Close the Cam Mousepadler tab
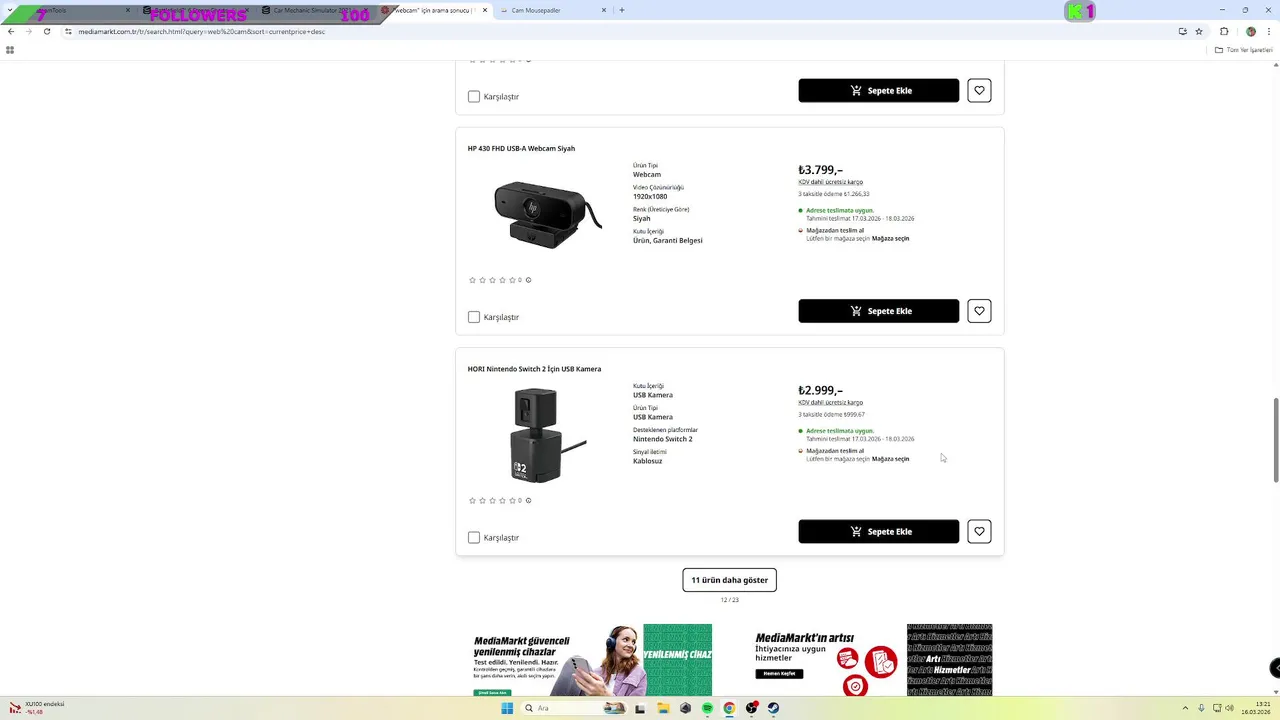The width and height of the screenshot is (1280, 720). tap(604, 10)
